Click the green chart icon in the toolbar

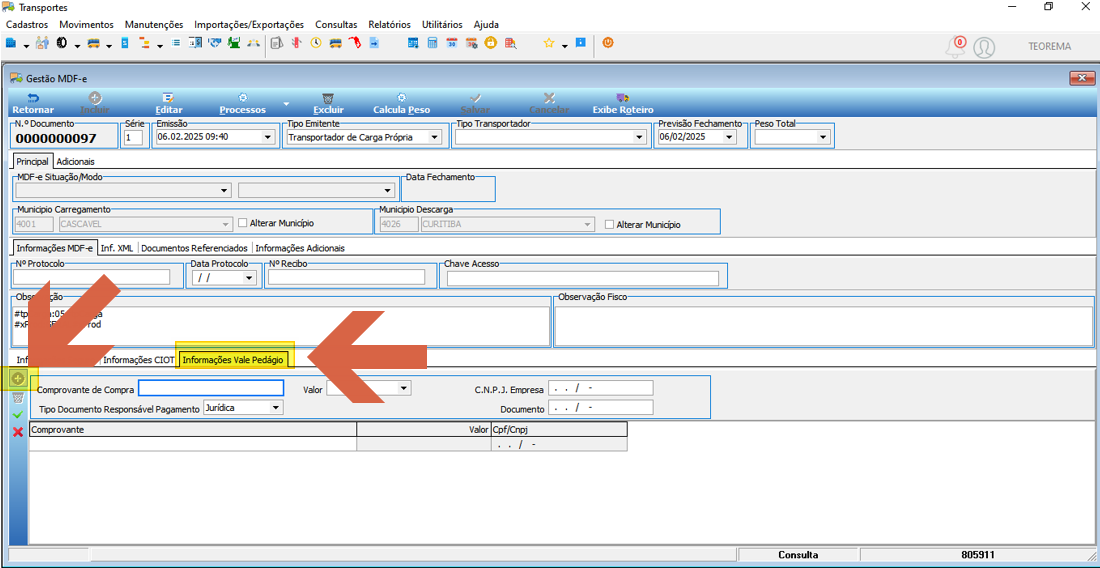[x=234, y=43]
